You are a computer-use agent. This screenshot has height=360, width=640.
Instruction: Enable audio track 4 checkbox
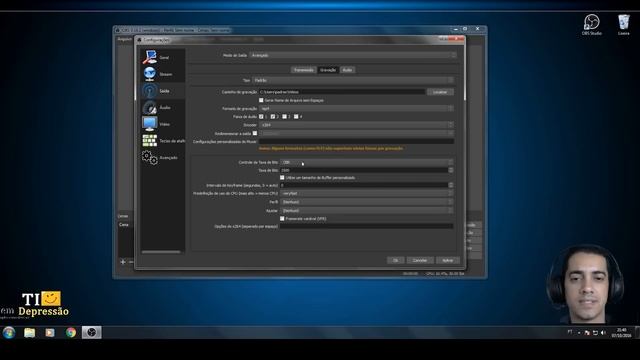coord(296,117)
